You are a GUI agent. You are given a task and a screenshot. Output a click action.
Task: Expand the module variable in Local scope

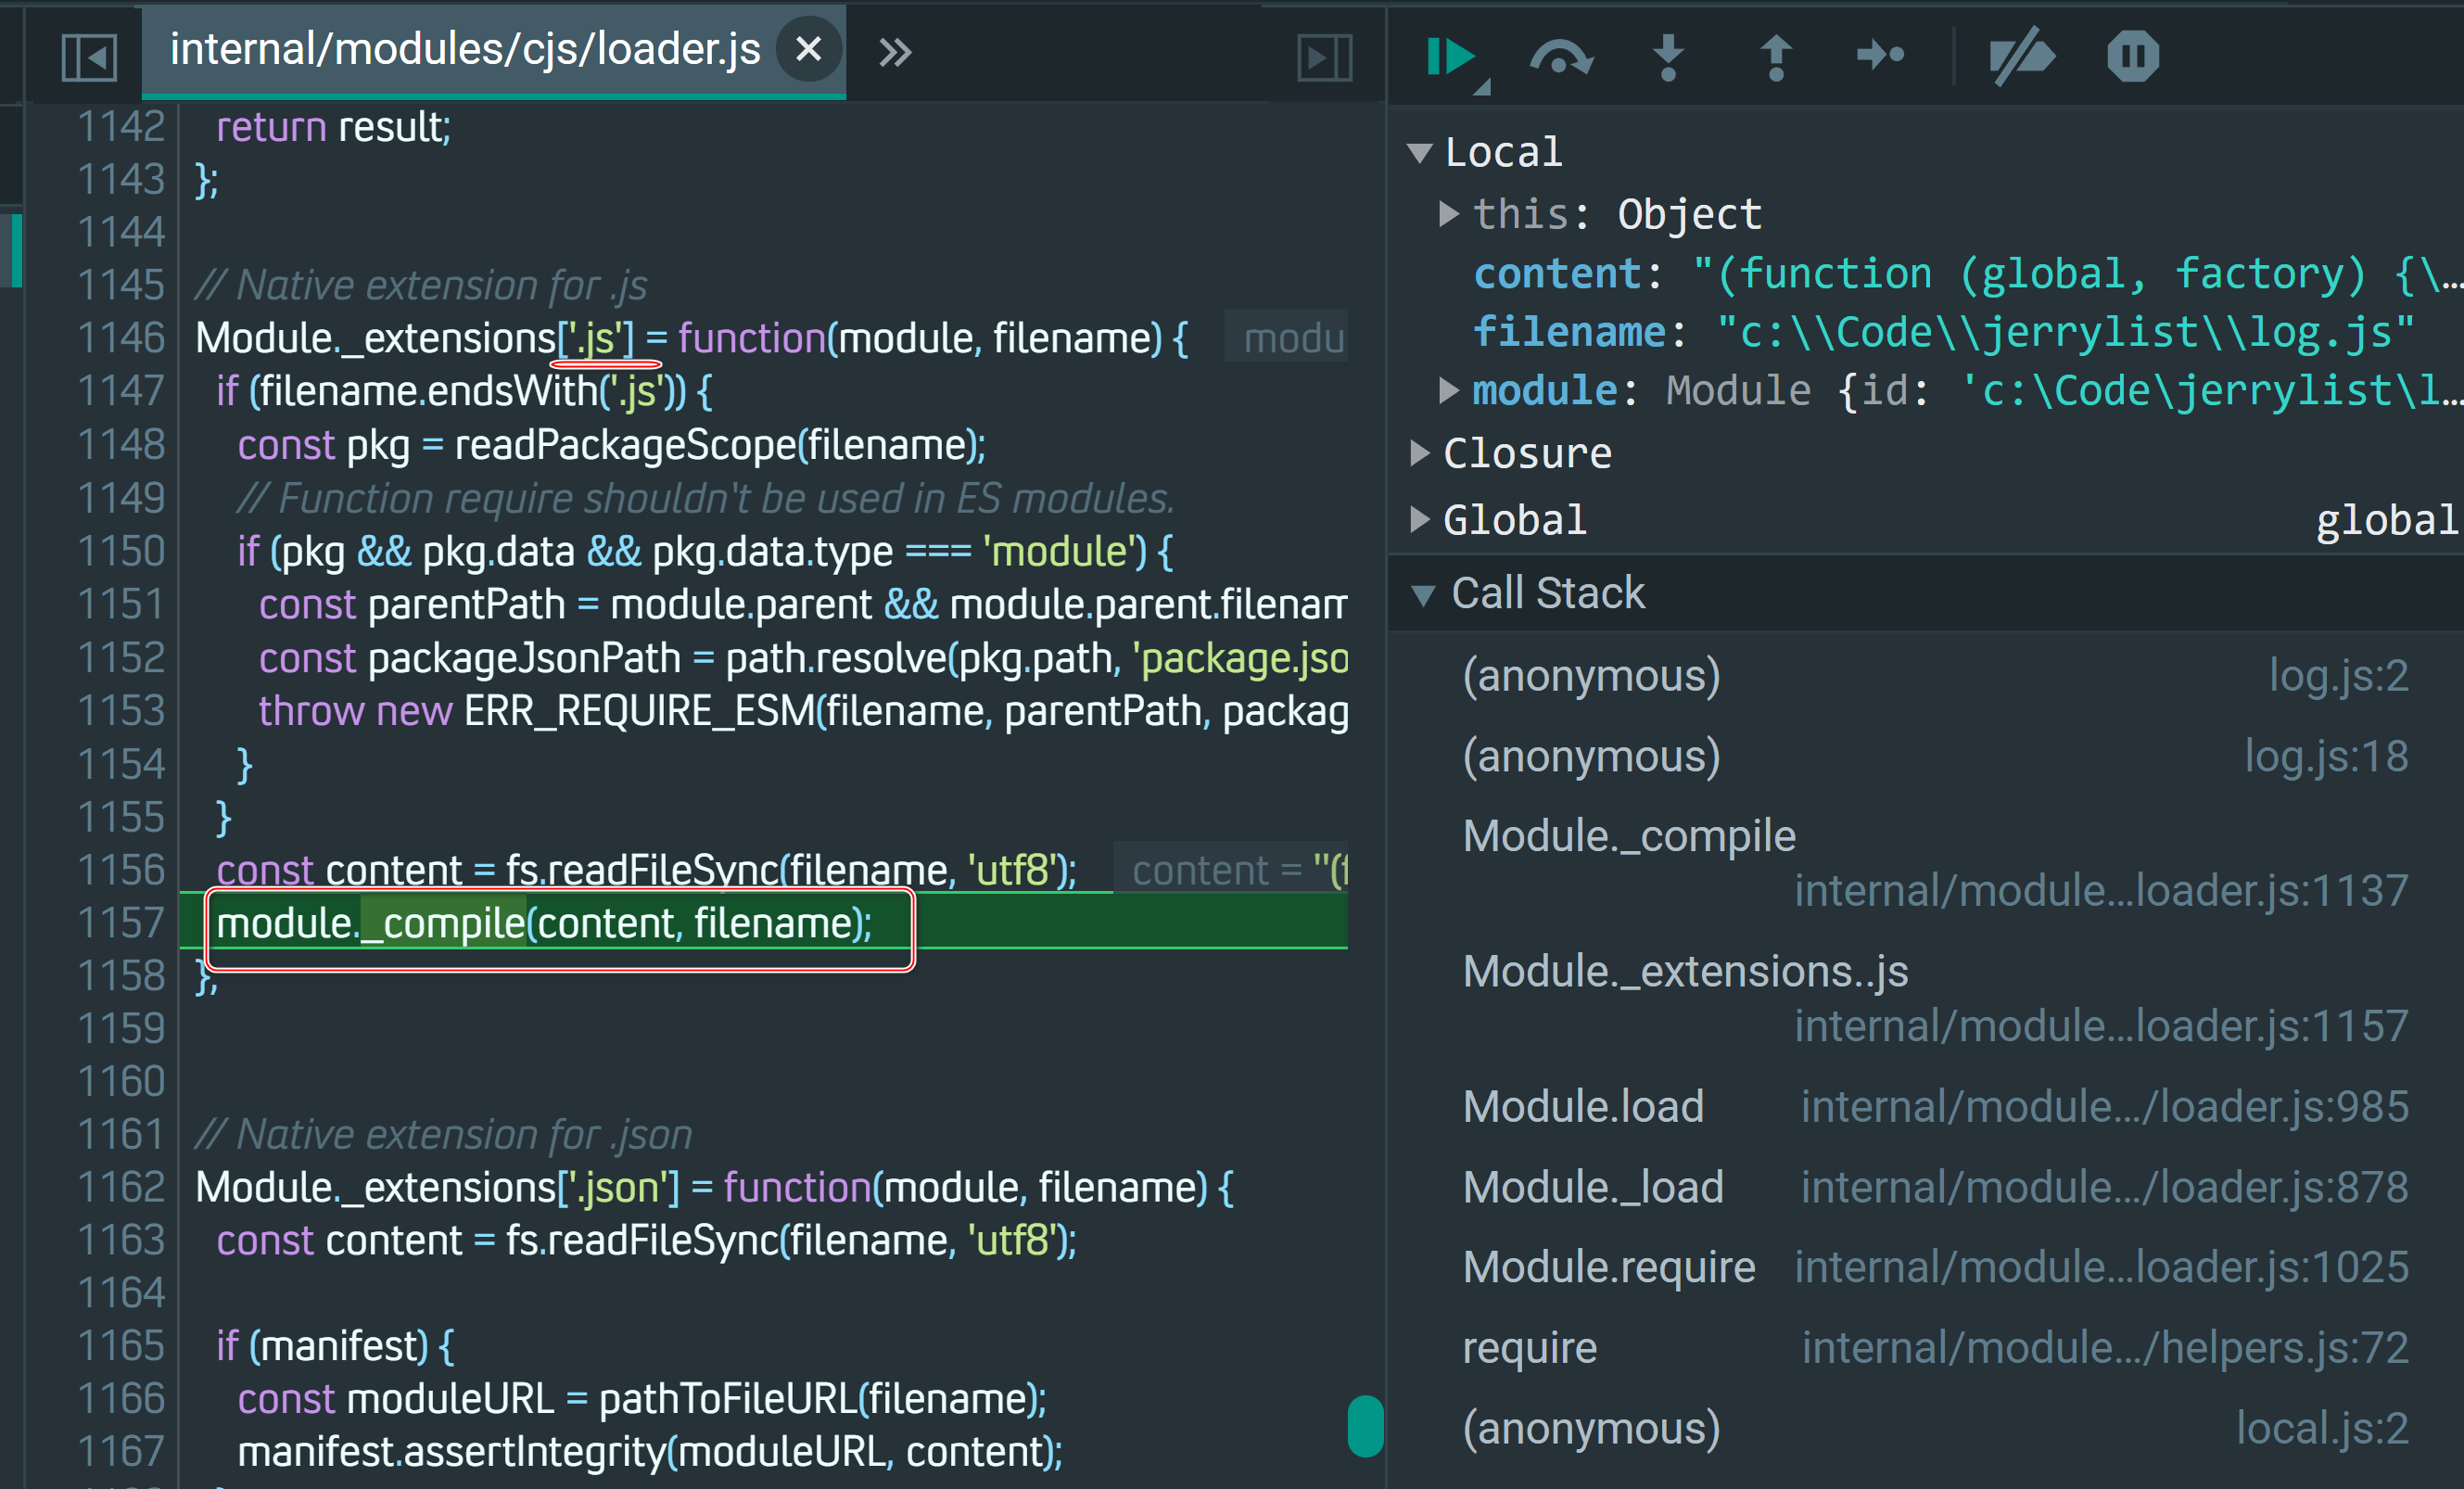[x=1448, y=390]
